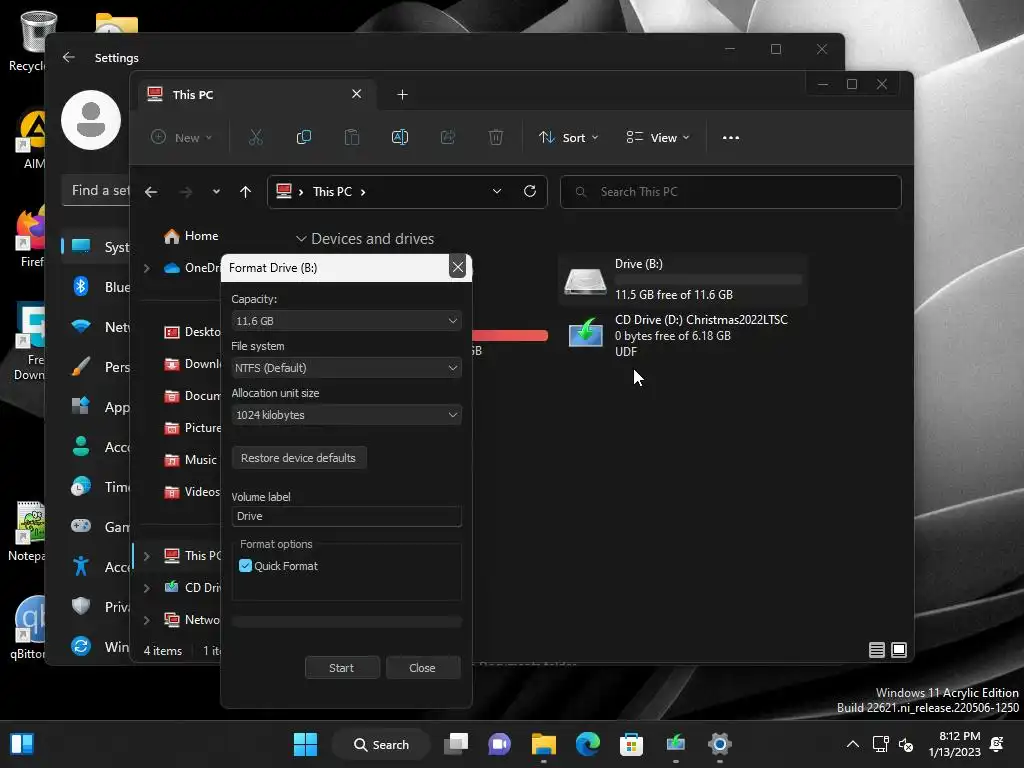Click the Close button in Format dialog
This screenshot has height=768, width=1024.
tap(423, 667)
